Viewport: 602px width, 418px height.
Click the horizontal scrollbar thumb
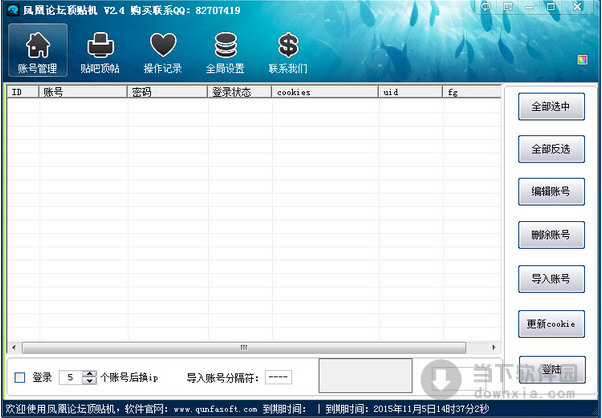click(244, 348)
